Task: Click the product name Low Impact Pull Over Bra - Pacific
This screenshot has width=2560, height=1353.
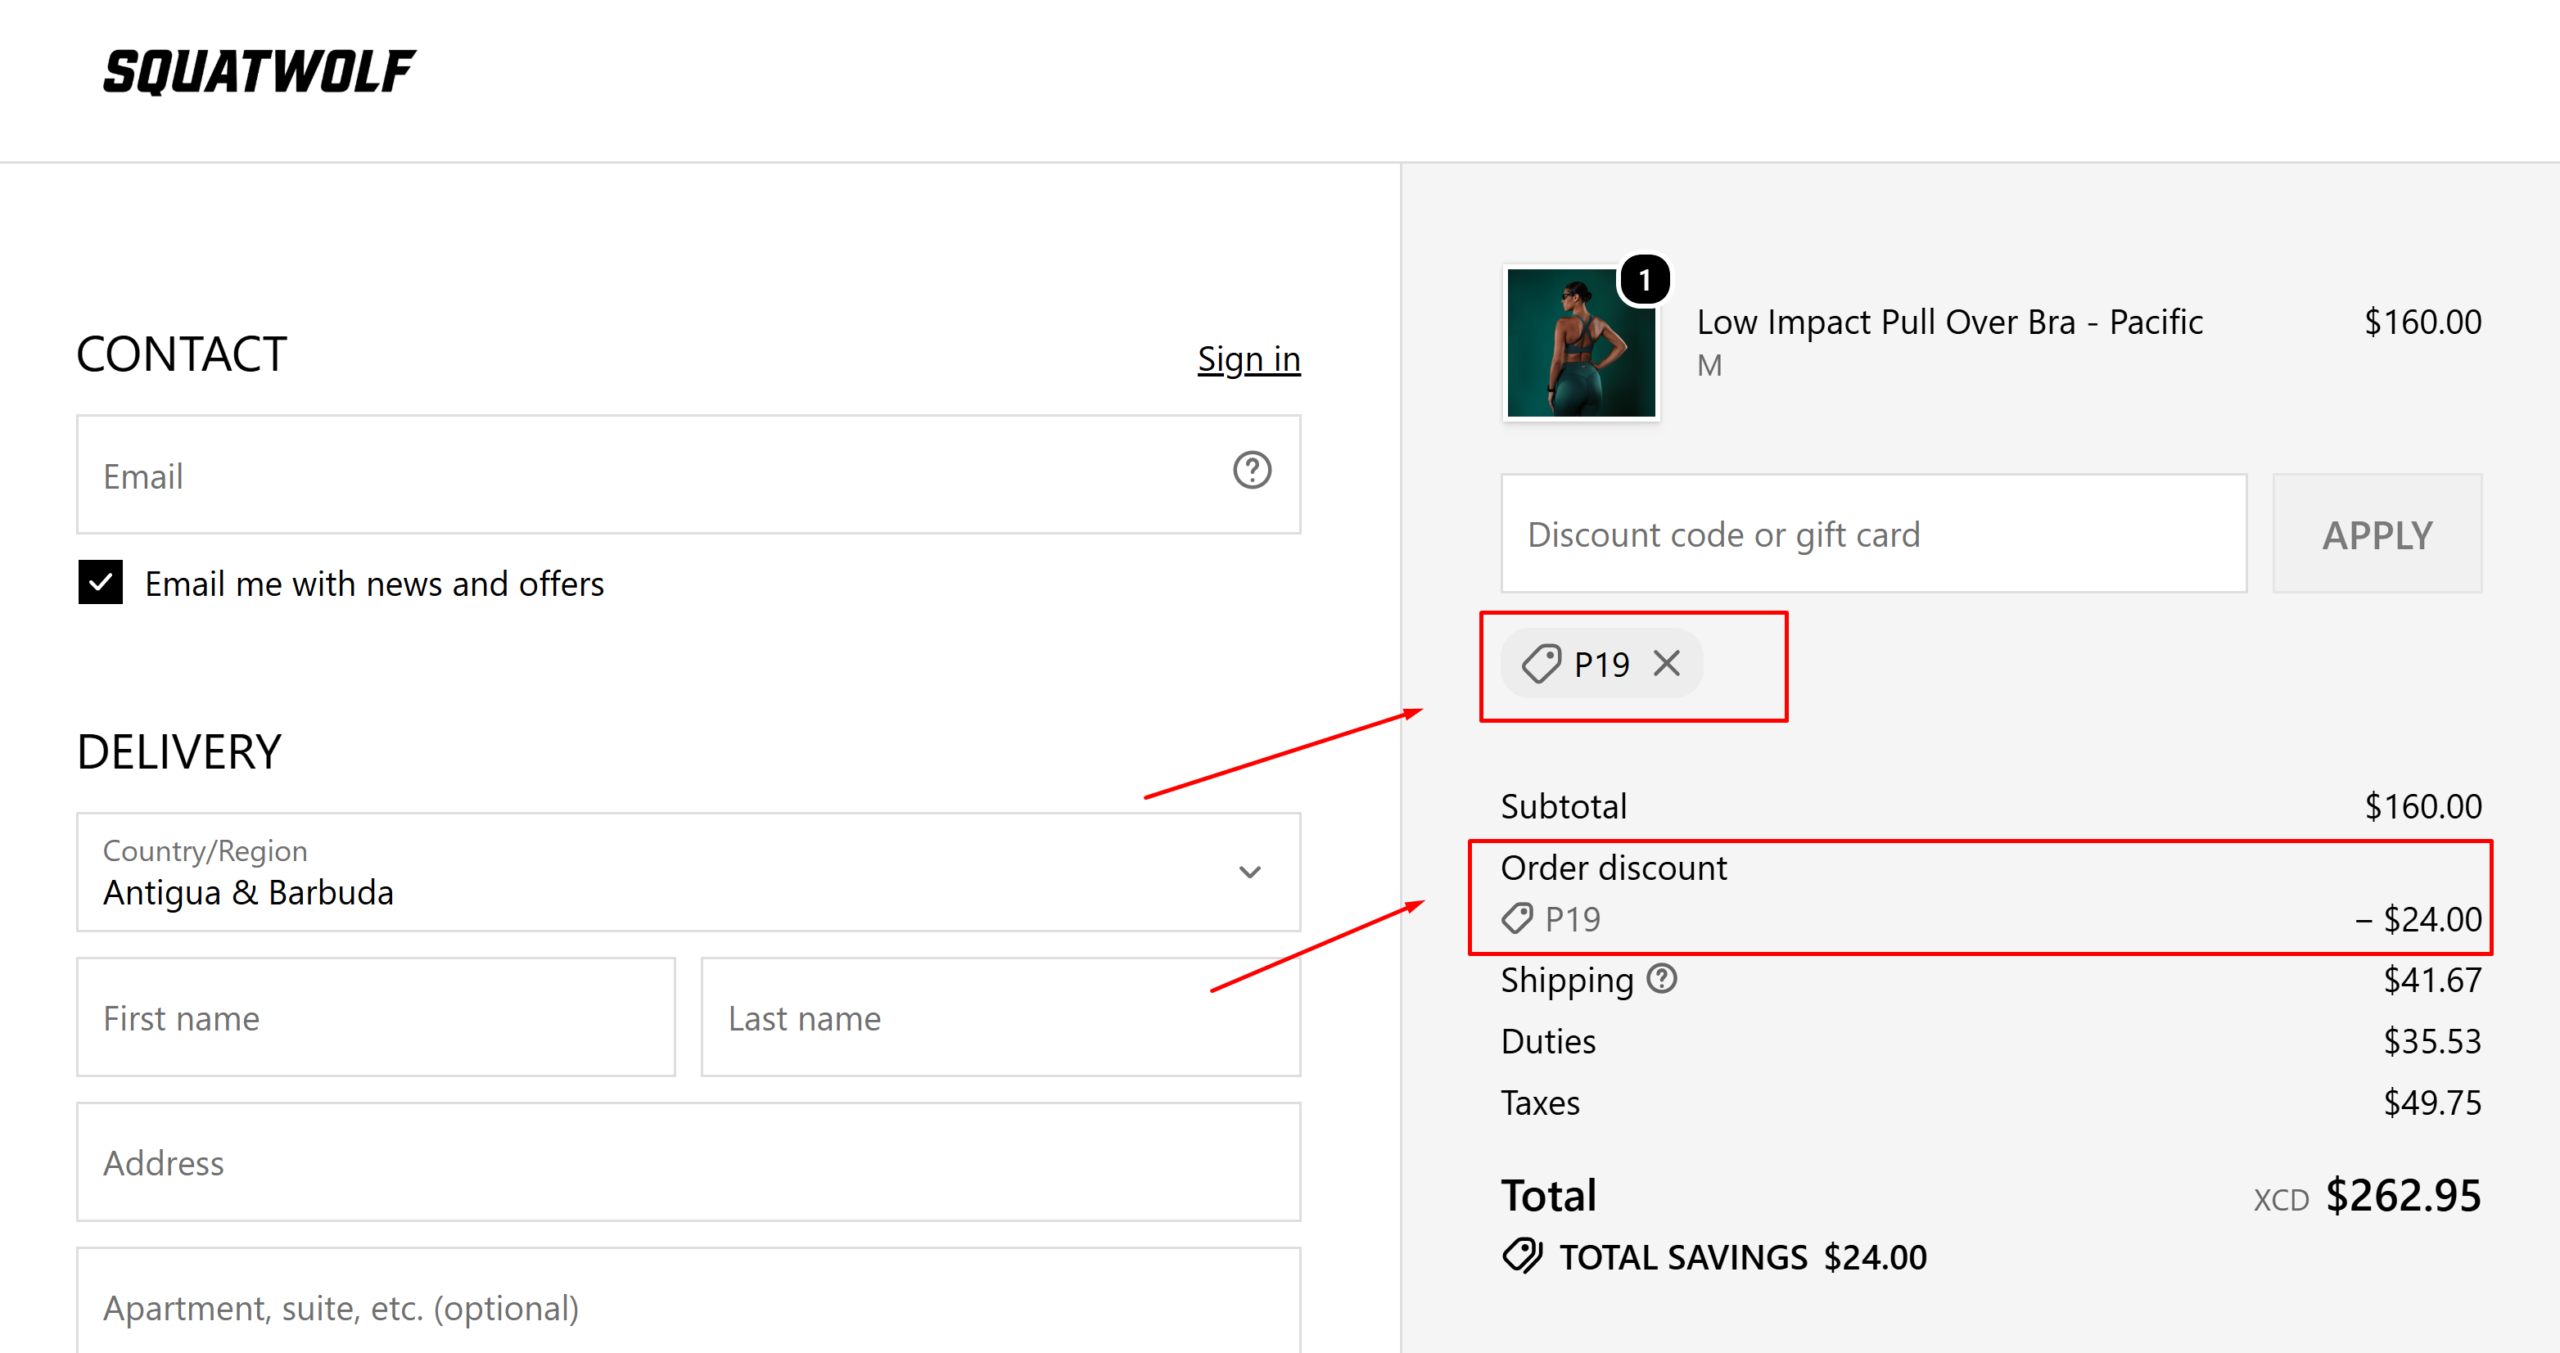Action: [1949, 322]
